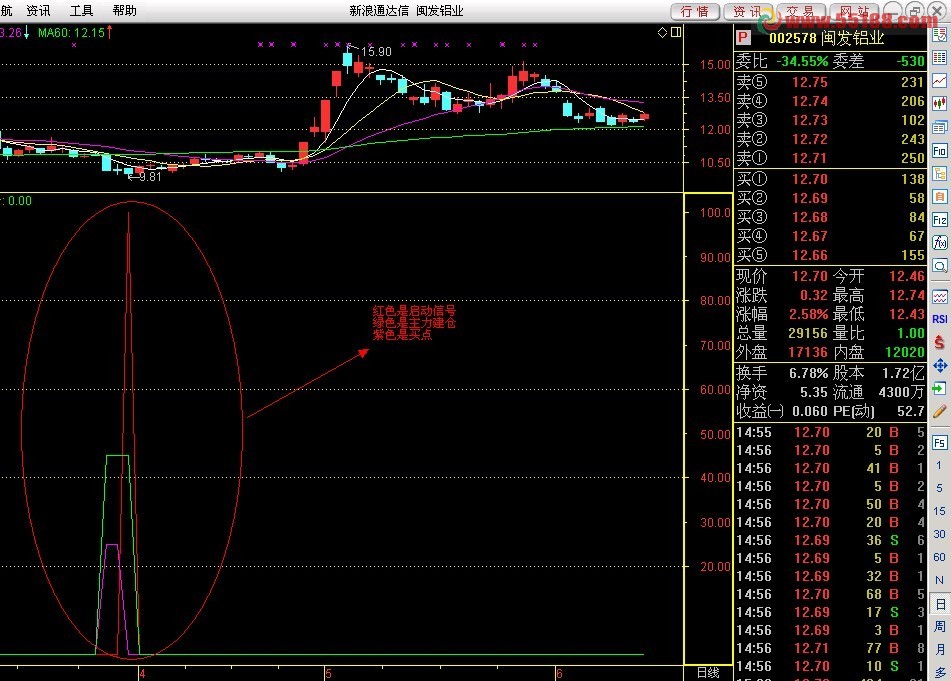The width and height of the screenshot is (951, 681).
Task: Switch to the 行情 tab button
Action: coord(695,12)
